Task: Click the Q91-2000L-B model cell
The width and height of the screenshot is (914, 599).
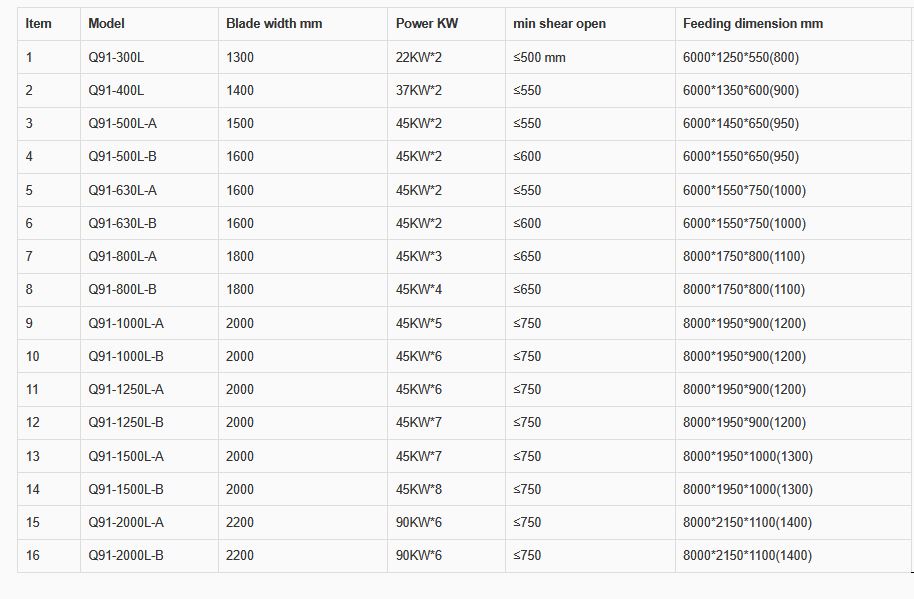Action: pyautogui.click(x=126, y=555)
